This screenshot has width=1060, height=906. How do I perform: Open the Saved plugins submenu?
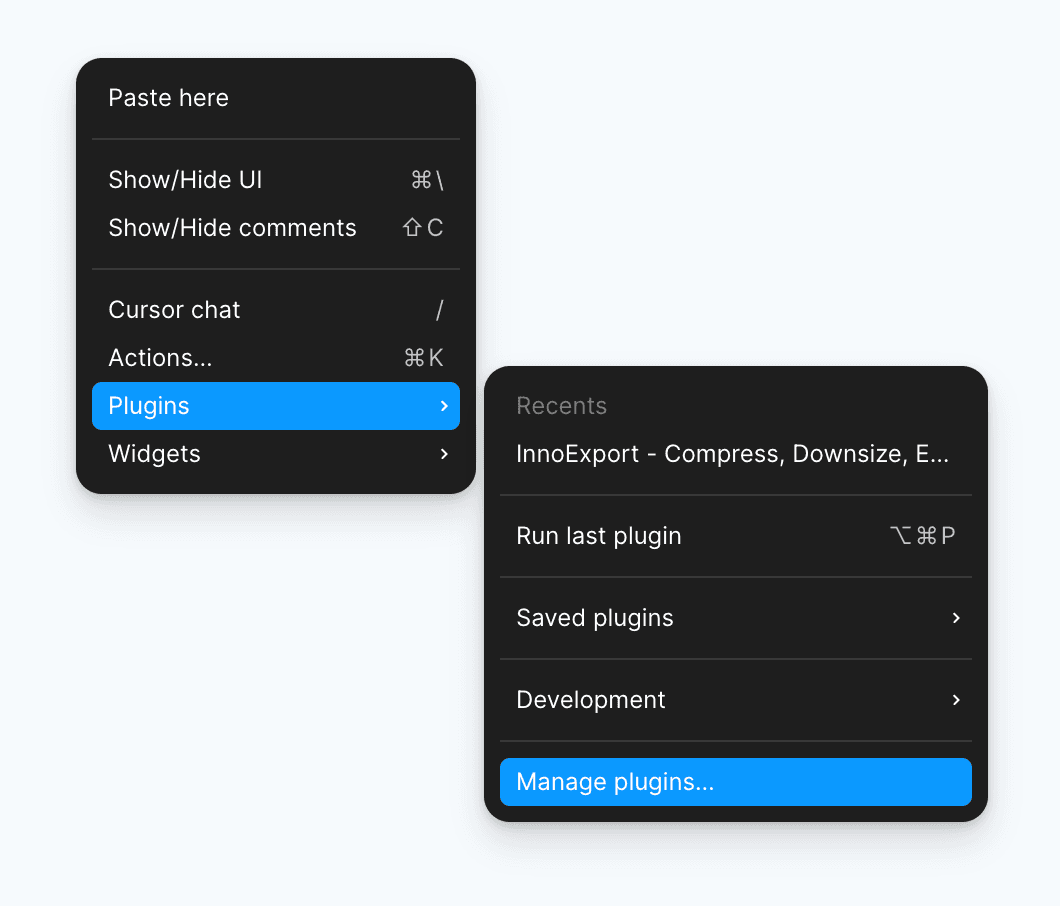[x=736, y=618]
